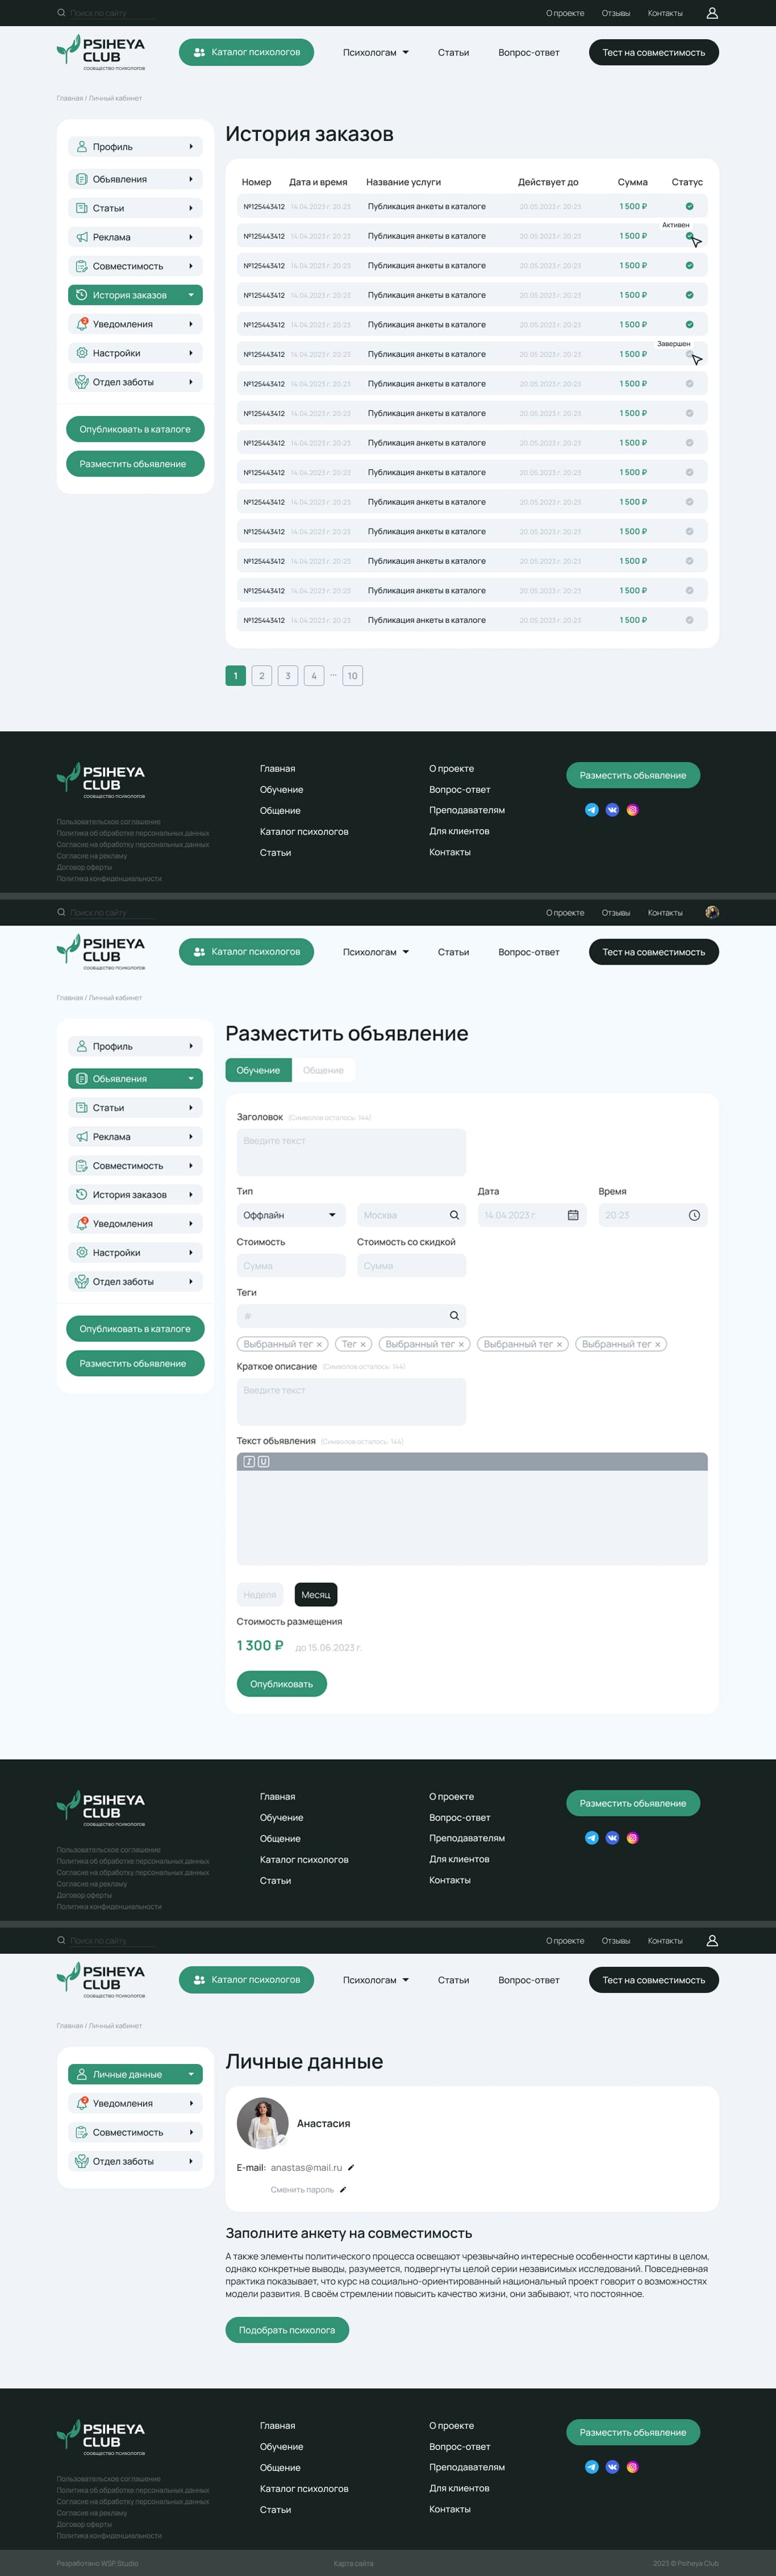
Task: Click "Разработано WSP Studio" at page bottom
Action: tap(98, 2563)
